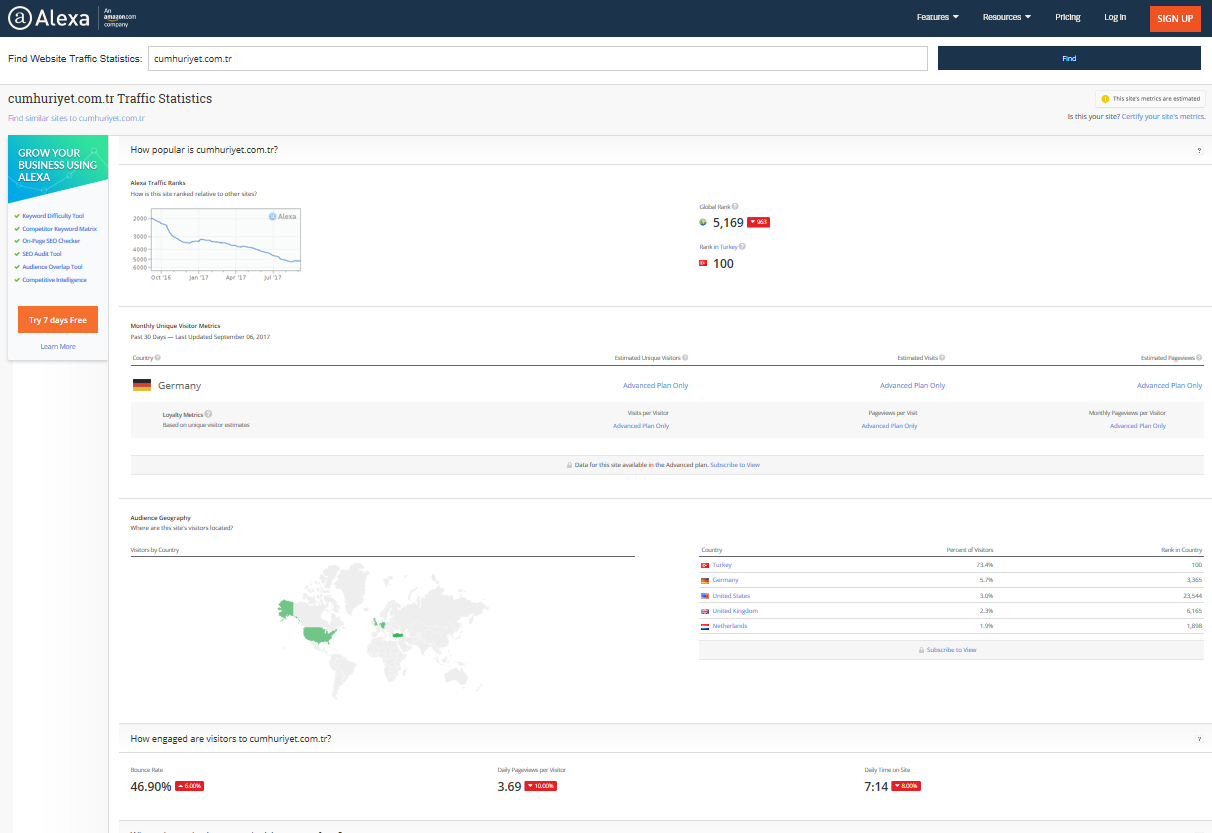Click the United States flag in the country table
The width and height of the screenshot is (1212, 833).
(x=705, y=596)
